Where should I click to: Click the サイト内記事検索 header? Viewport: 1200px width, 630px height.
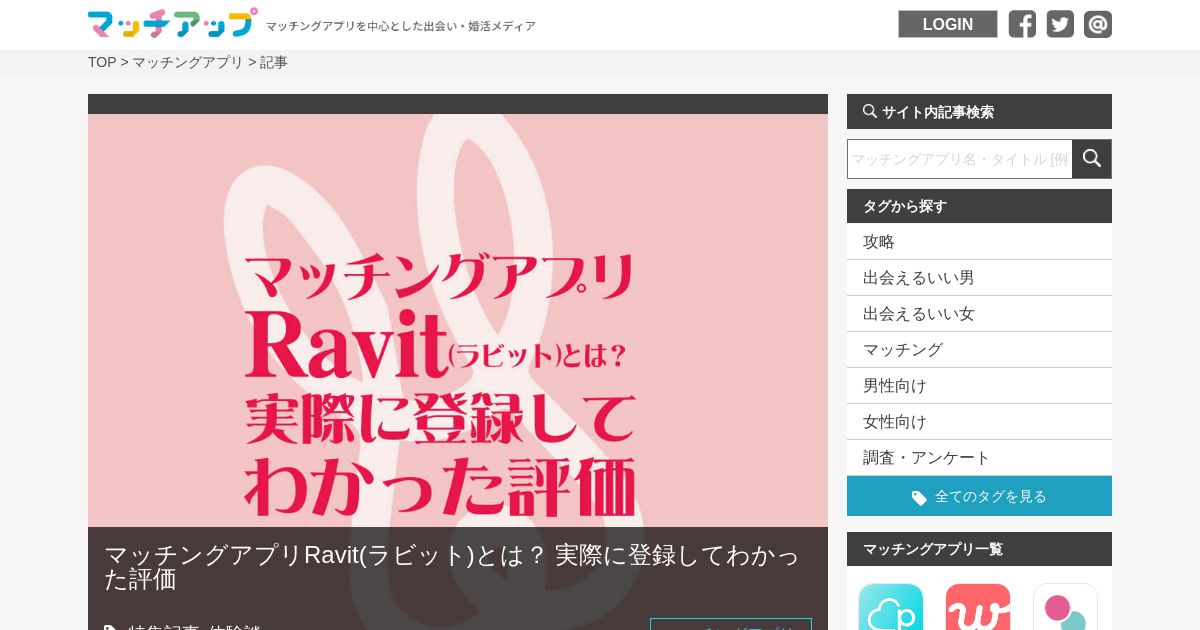click(979, 112)
